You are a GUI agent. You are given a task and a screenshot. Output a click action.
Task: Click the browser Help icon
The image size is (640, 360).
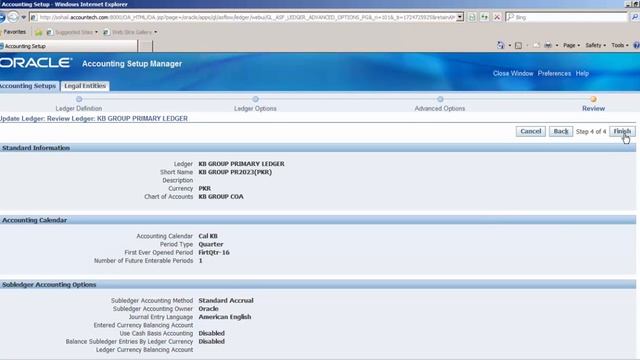point(636,45)
